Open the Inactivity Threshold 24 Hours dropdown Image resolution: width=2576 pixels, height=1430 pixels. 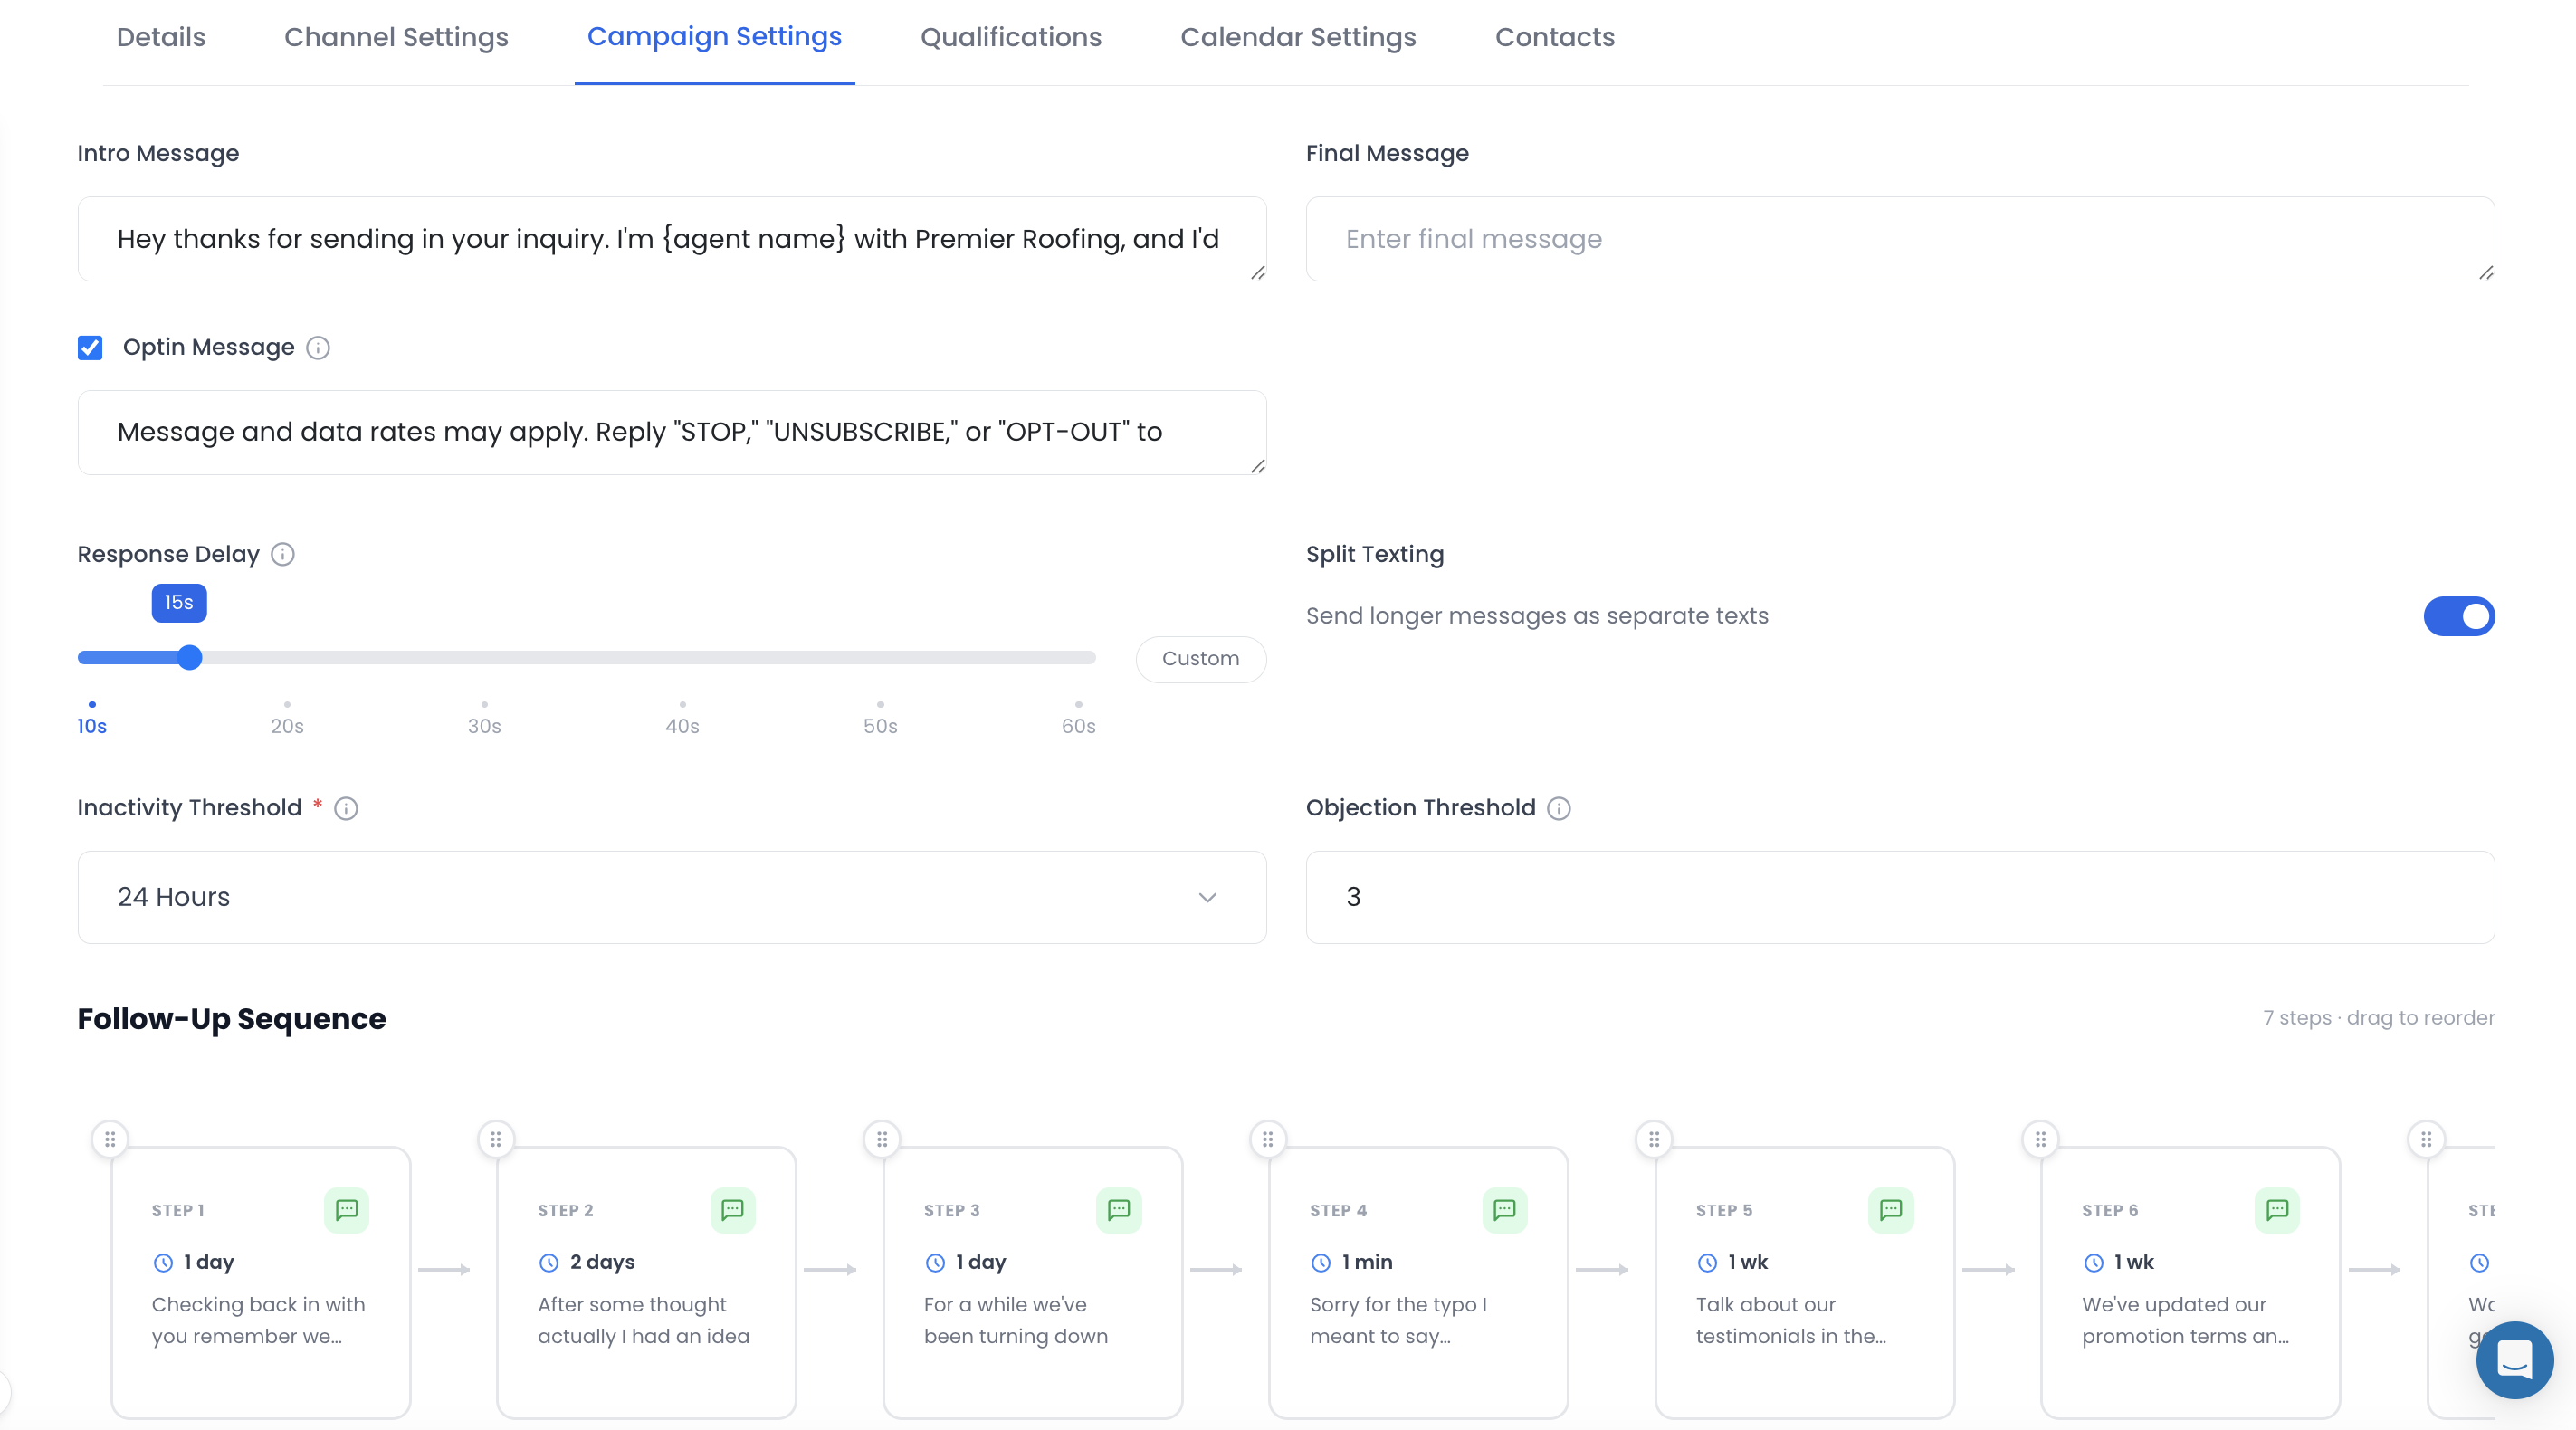coord(671,897)
